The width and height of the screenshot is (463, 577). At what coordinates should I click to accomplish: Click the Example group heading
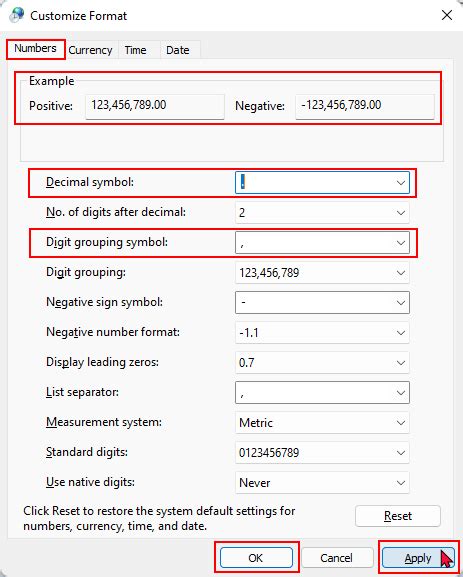click(x=52, y=81)
